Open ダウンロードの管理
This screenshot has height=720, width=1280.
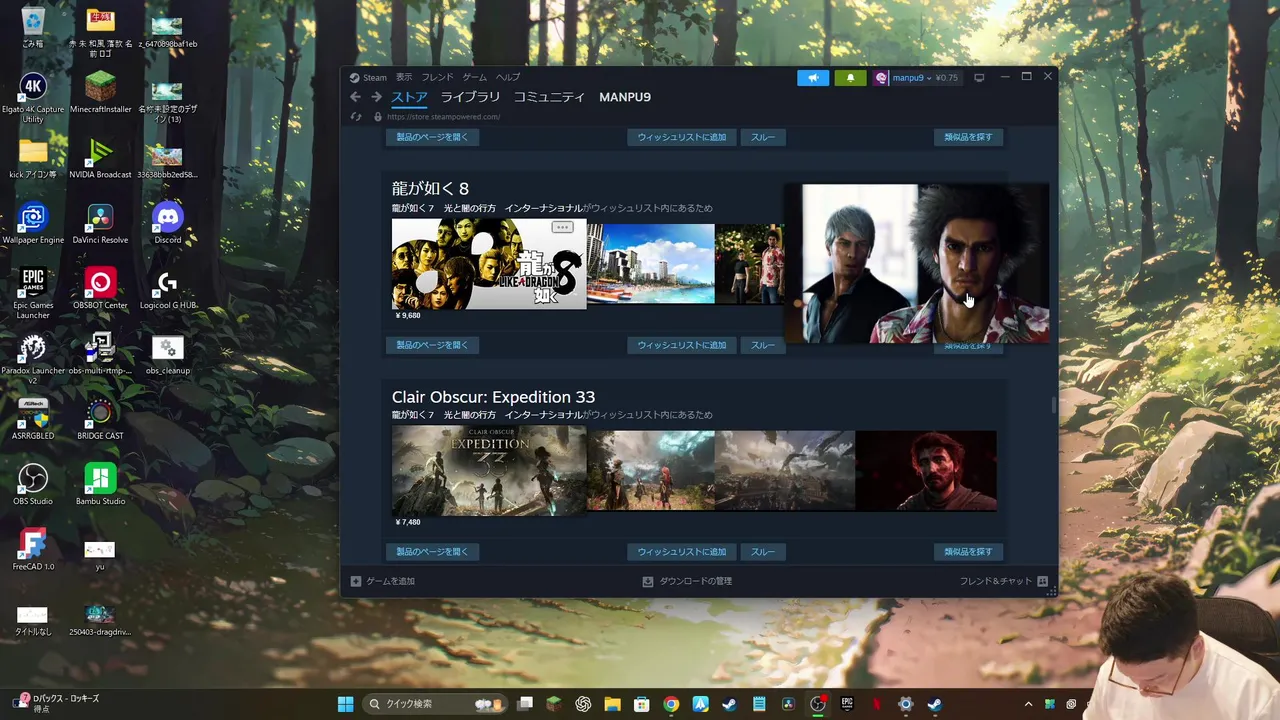point(687,581)
